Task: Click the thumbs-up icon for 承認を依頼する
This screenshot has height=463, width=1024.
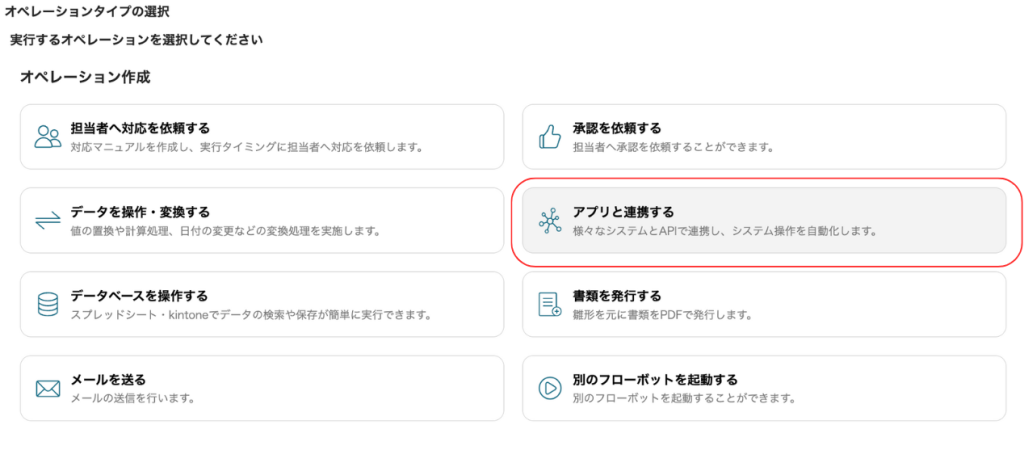Action: click(550, 136)
